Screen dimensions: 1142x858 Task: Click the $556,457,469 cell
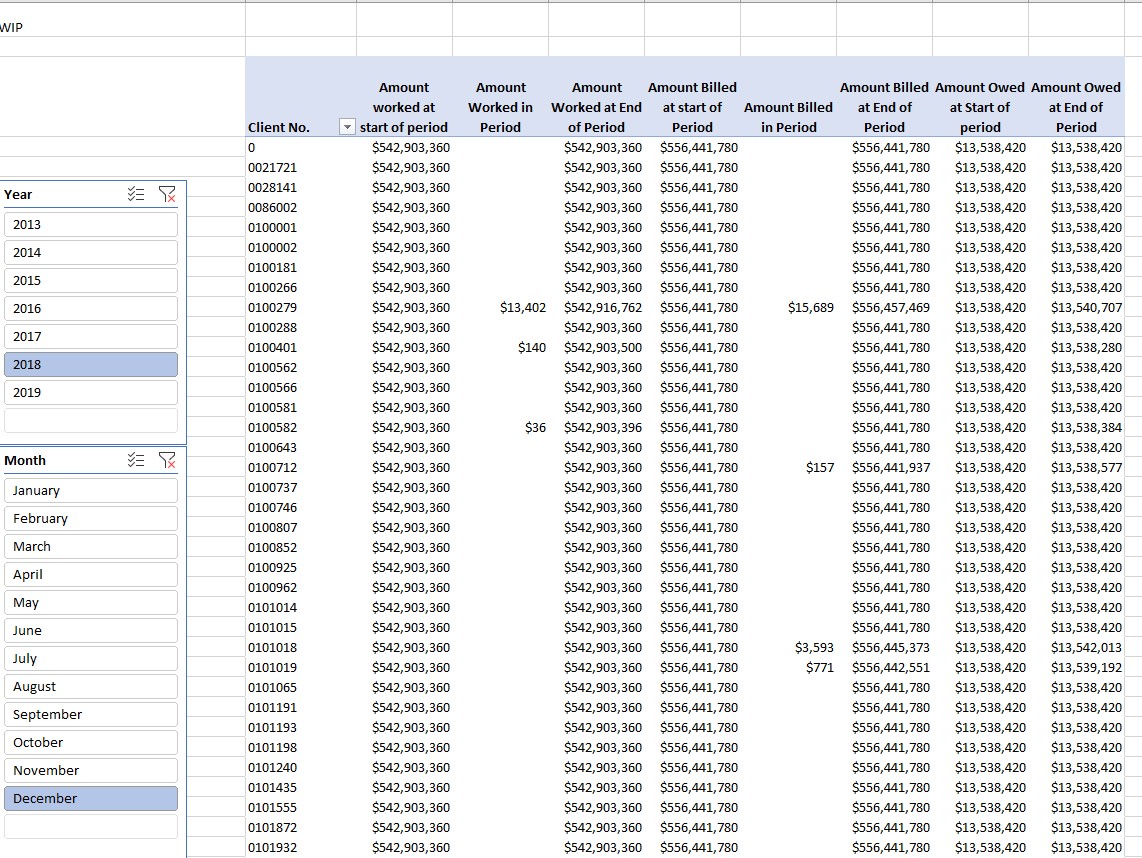tap(884, 307)
